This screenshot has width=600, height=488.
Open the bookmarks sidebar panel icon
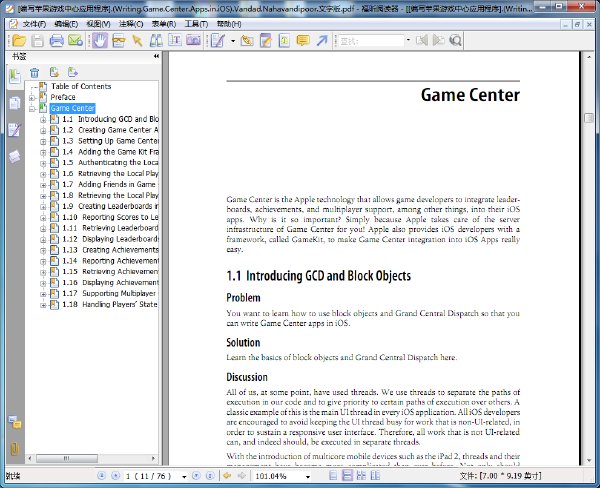(15, 77)
